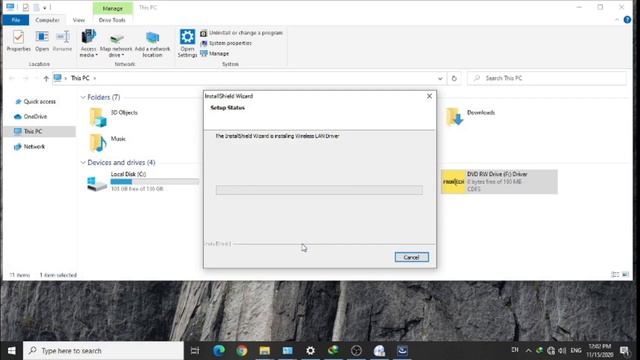
Task: Click the taskbar clock and date
Action: click(600, 351)
